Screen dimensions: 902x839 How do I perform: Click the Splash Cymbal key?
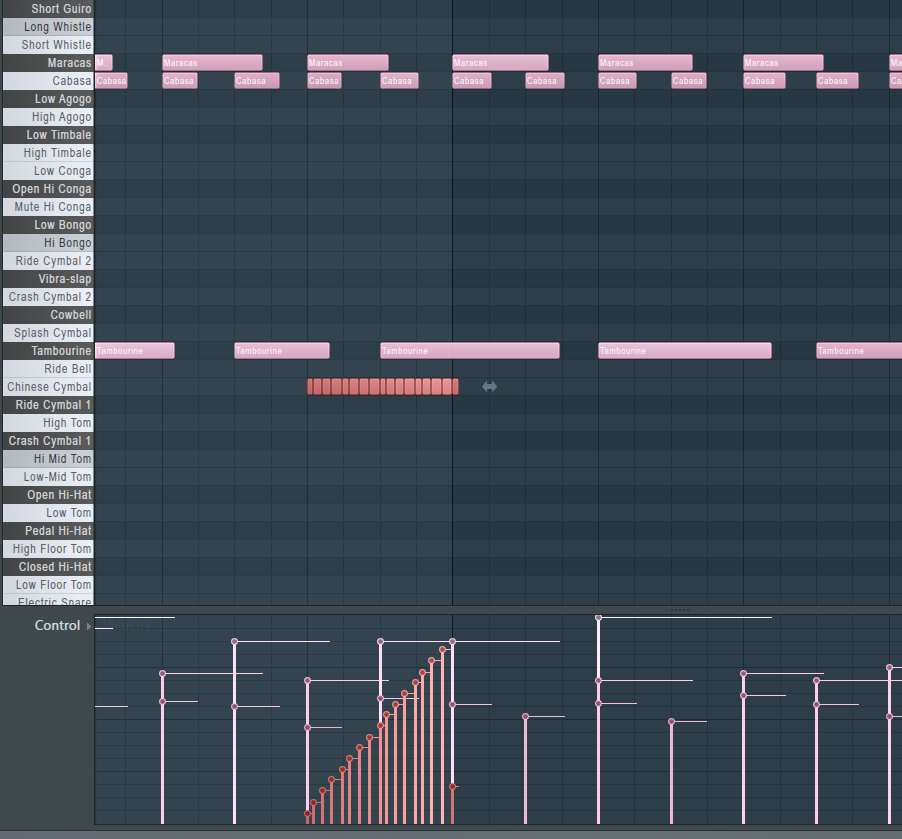tap(48, 333)
